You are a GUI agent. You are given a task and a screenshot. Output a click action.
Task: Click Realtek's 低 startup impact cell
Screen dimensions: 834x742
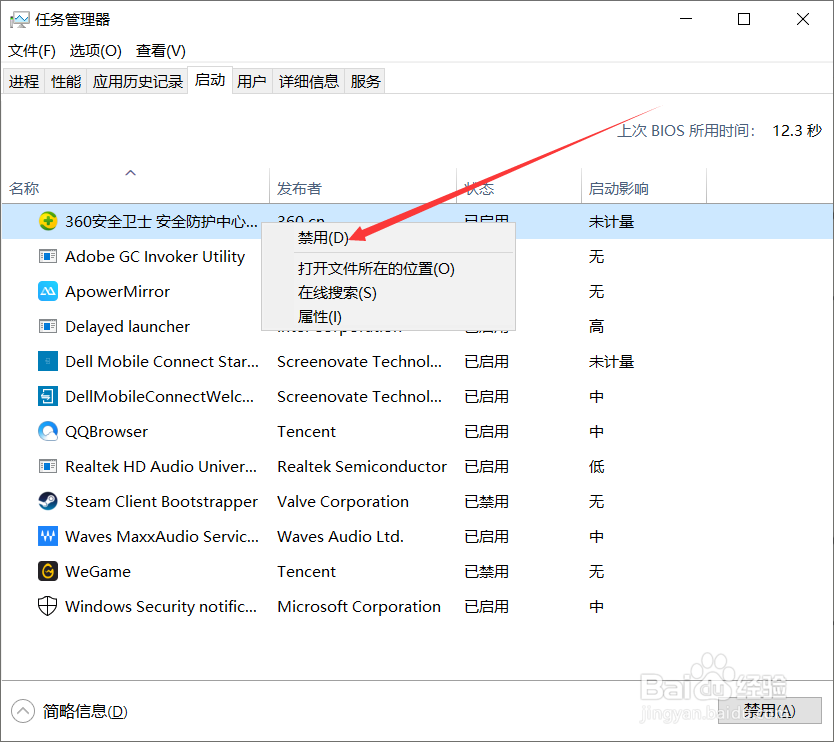click(x=596, y=466)
